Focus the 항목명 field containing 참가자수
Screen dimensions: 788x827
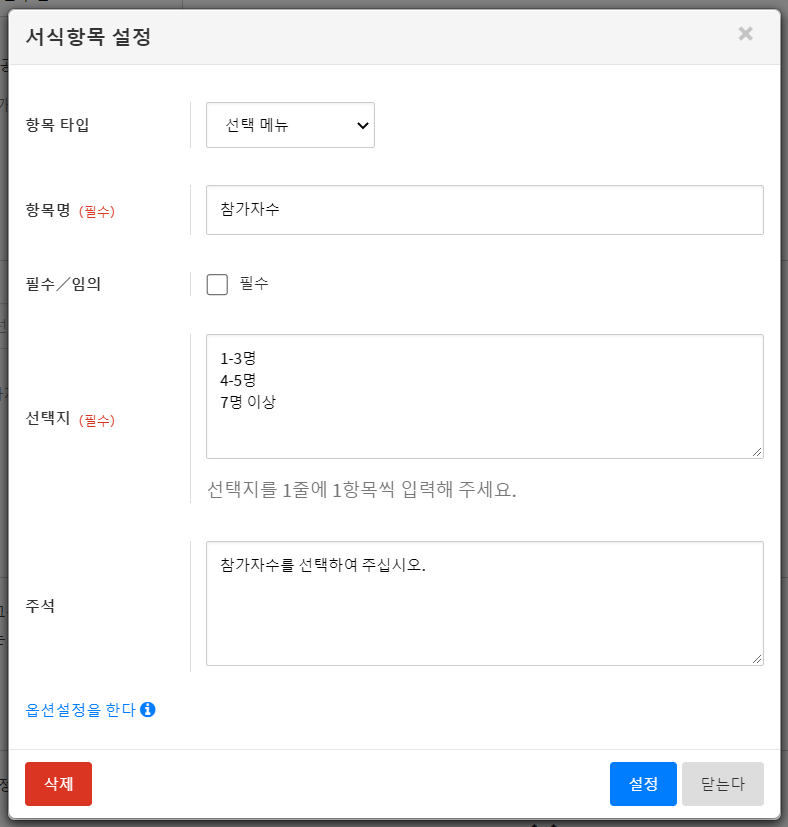point(484,210)
